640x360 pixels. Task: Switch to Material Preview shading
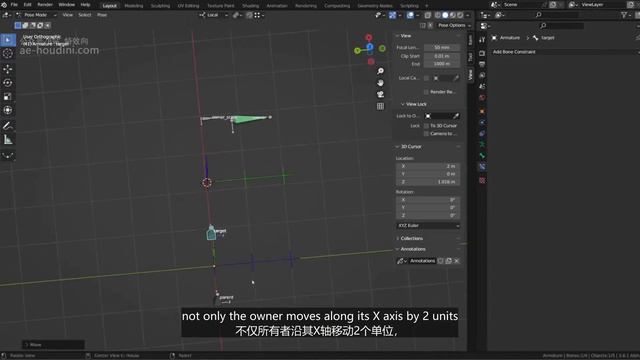pyautogui.click(x=453, y=15)
